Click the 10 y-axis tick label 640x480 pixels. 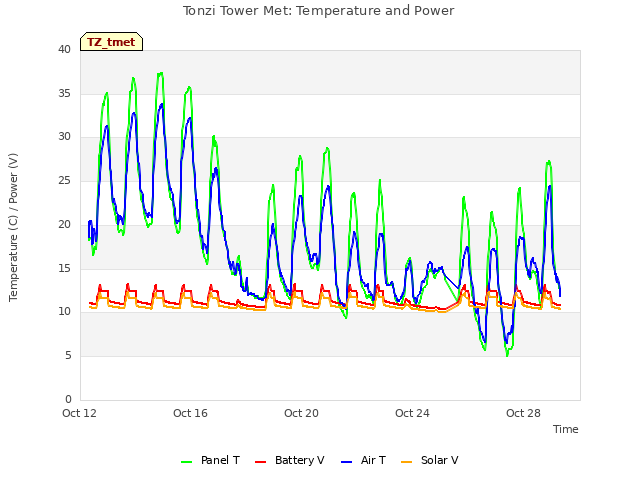click(64, 312)
